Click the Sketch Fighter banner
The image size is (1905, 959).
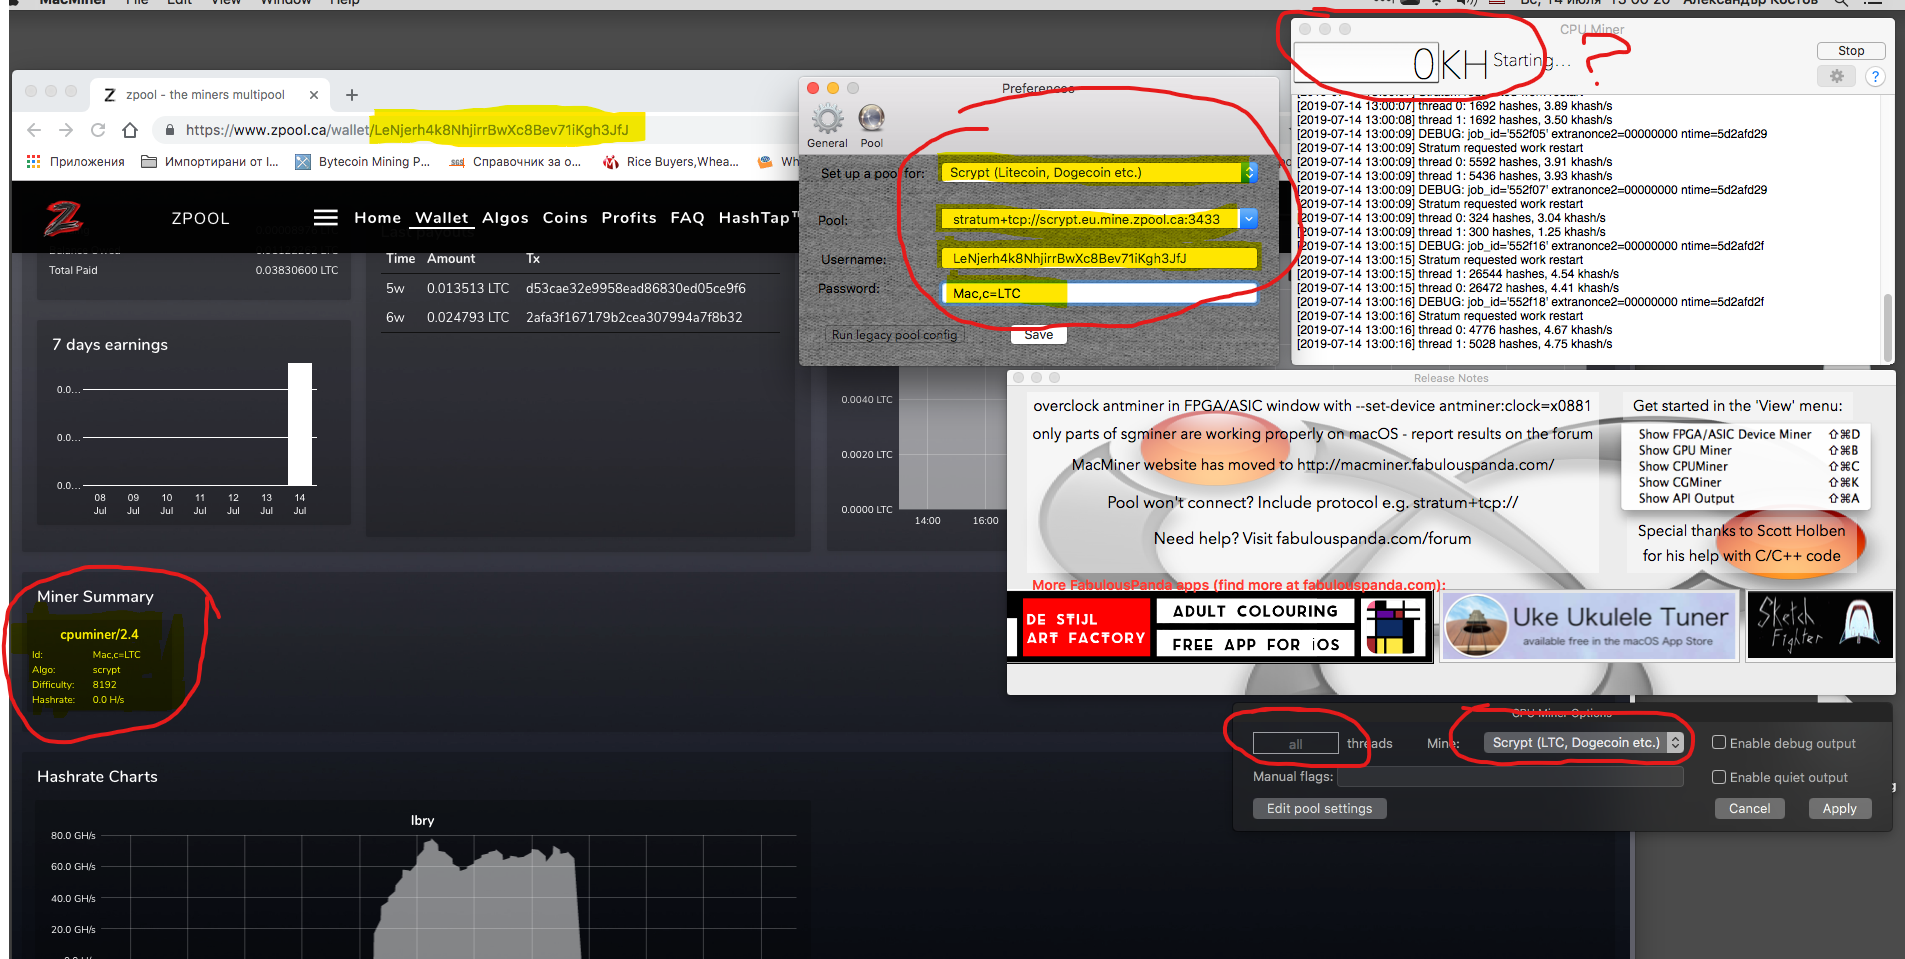1819,626
